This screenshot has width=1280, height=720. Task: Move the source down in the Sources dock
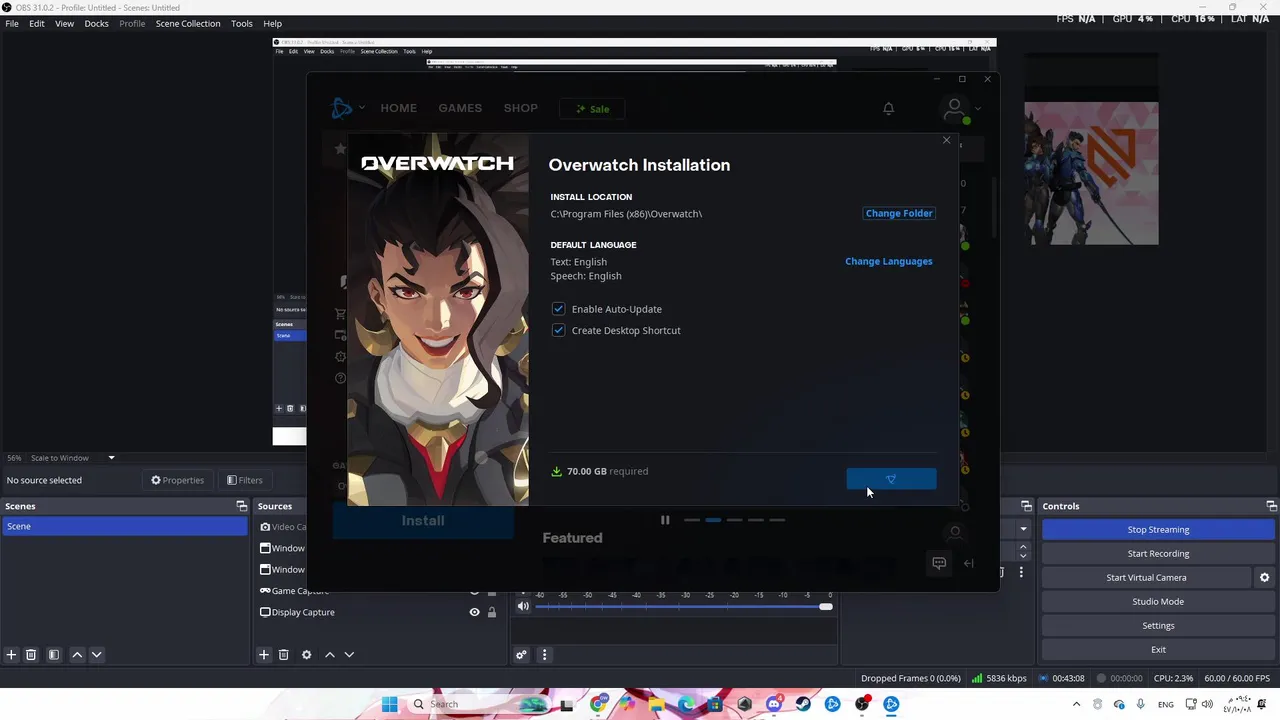pos(349,655)
